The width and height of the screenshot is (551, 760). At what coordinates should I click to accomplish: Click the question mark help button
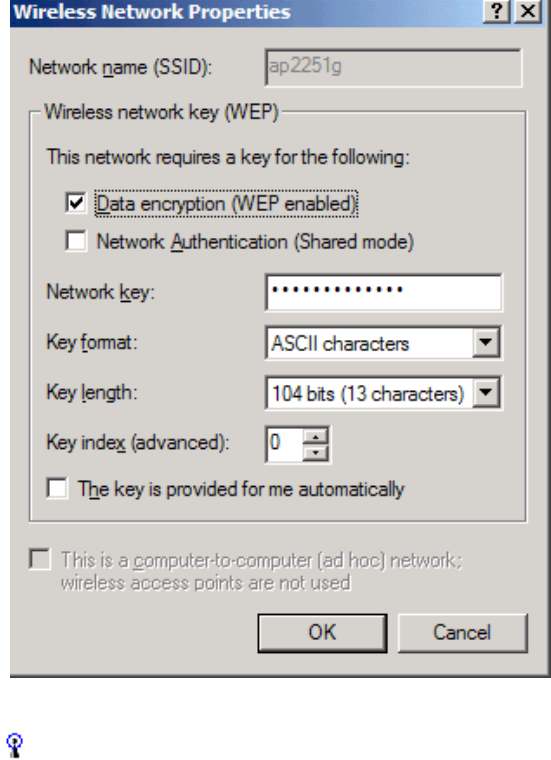tap(497, 11)
